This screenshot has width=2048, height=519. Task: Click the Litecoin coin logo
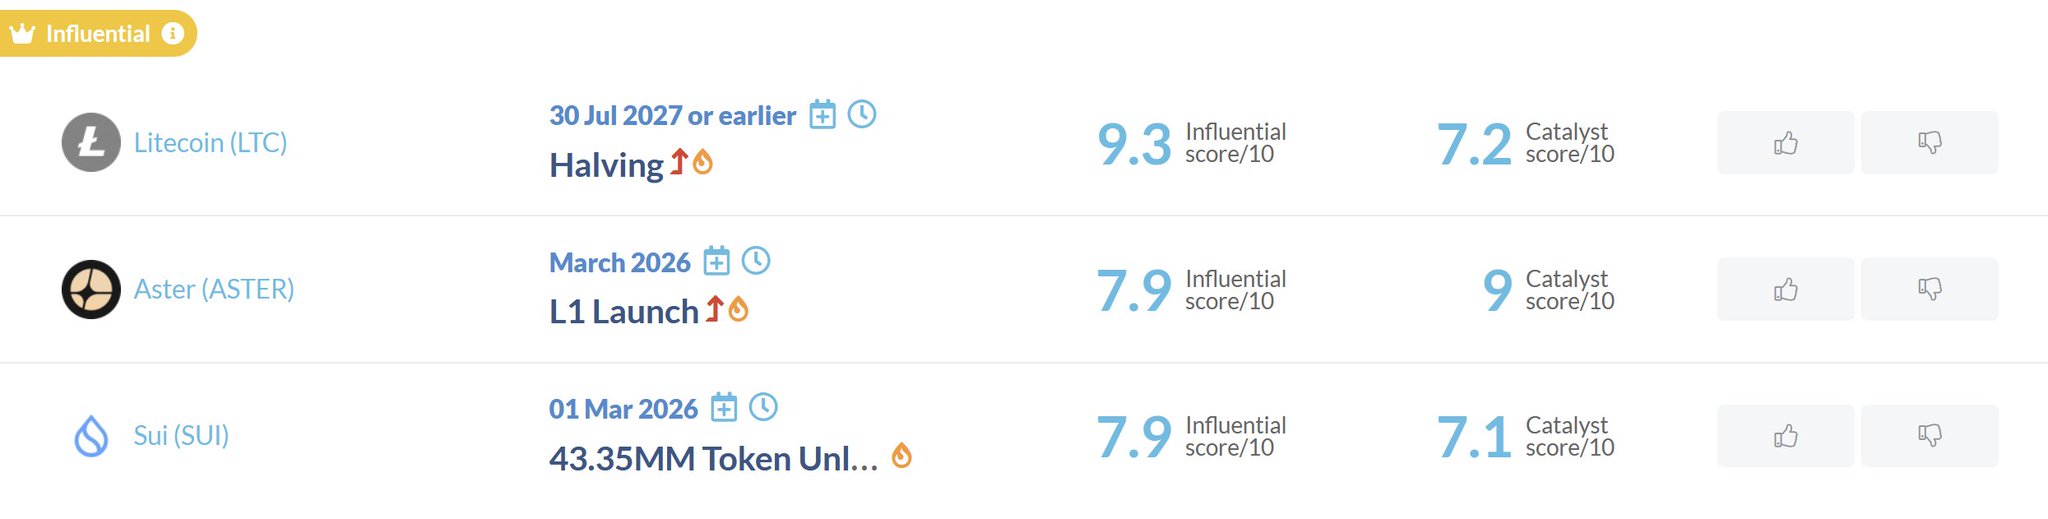pyautogui.click(x=91, y=142)
